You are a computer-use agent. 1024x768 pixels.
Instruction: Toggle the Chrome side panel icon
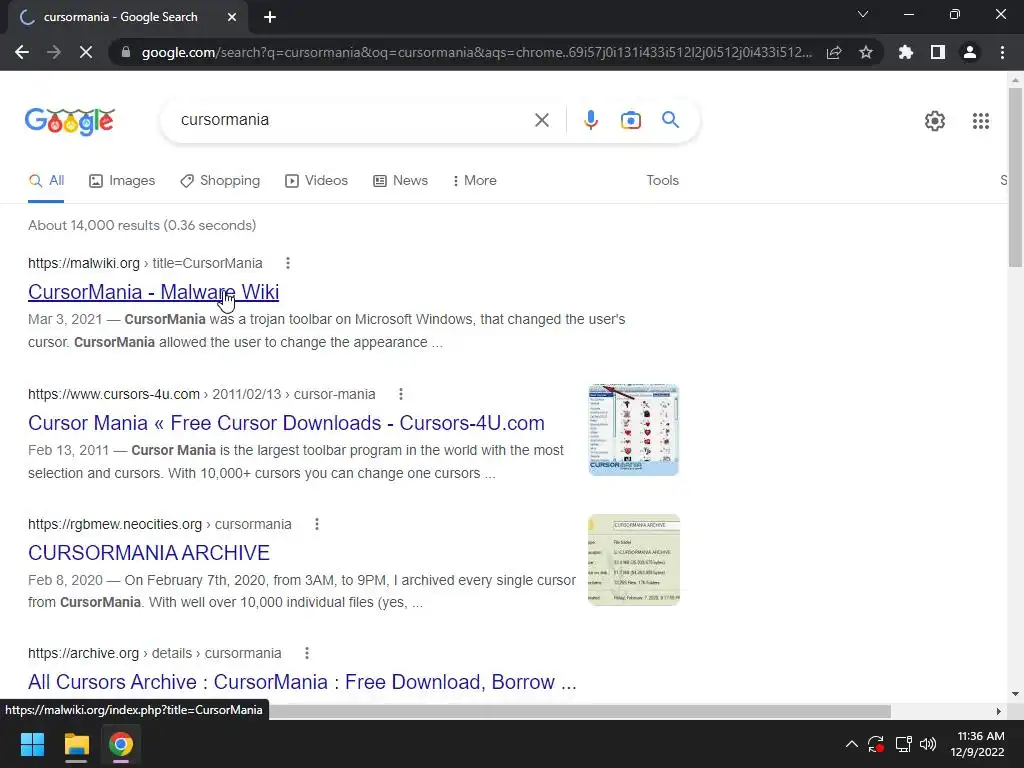tap(938, 52)
